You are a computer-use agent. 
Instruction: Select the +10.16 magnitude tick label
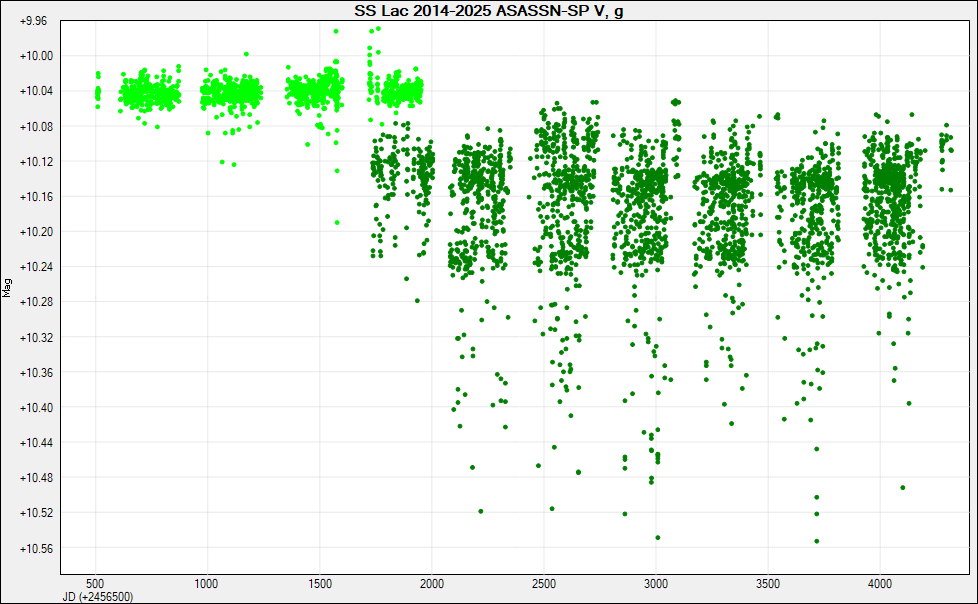click(37, 197)
